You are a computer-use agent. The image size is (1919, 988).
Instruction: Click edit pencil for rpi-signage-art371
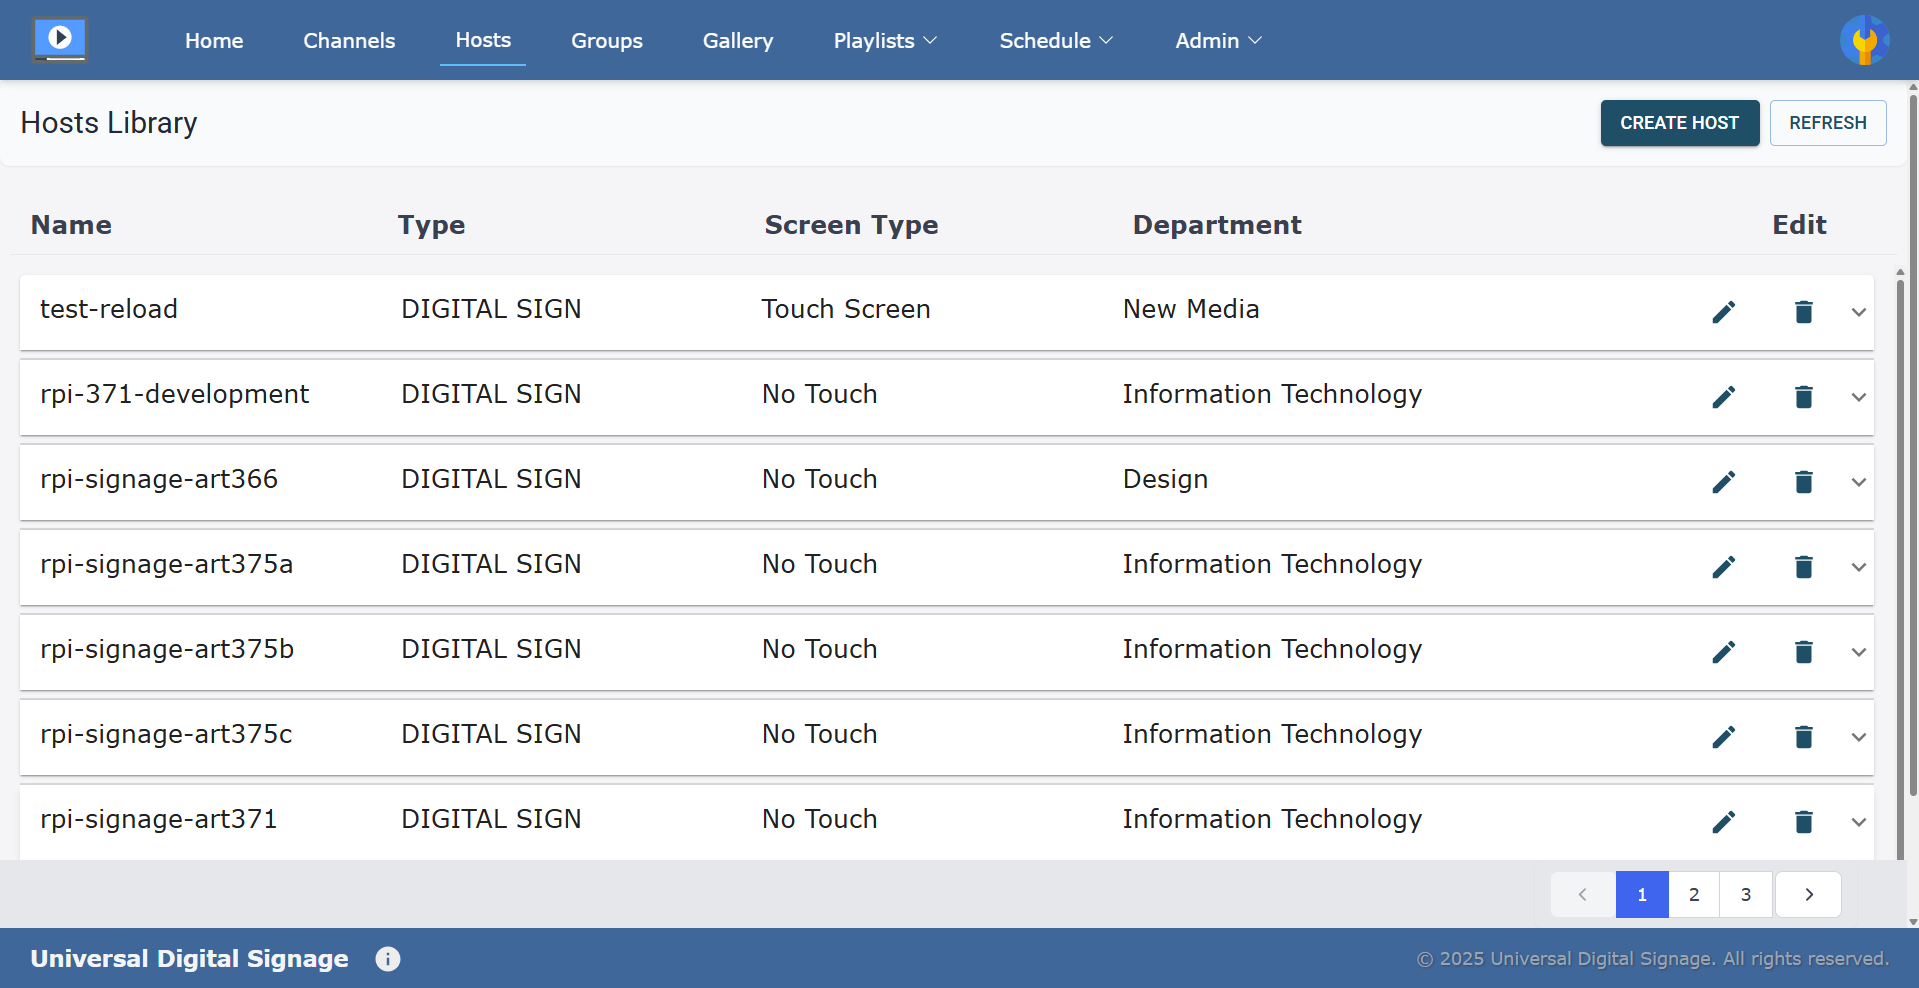click(1723, 822)
